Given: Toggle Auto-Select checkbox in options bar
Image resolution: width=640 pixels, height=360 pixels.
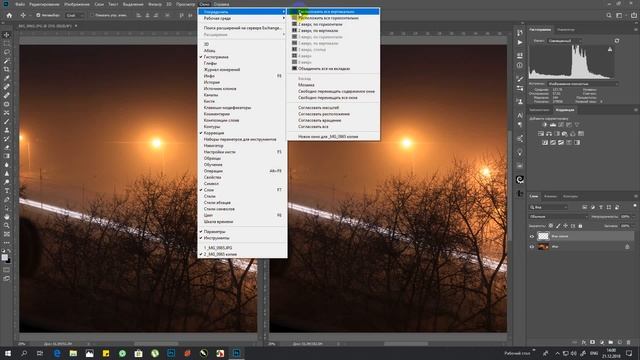Looking at the screenshot, I should tap(38, 15).
